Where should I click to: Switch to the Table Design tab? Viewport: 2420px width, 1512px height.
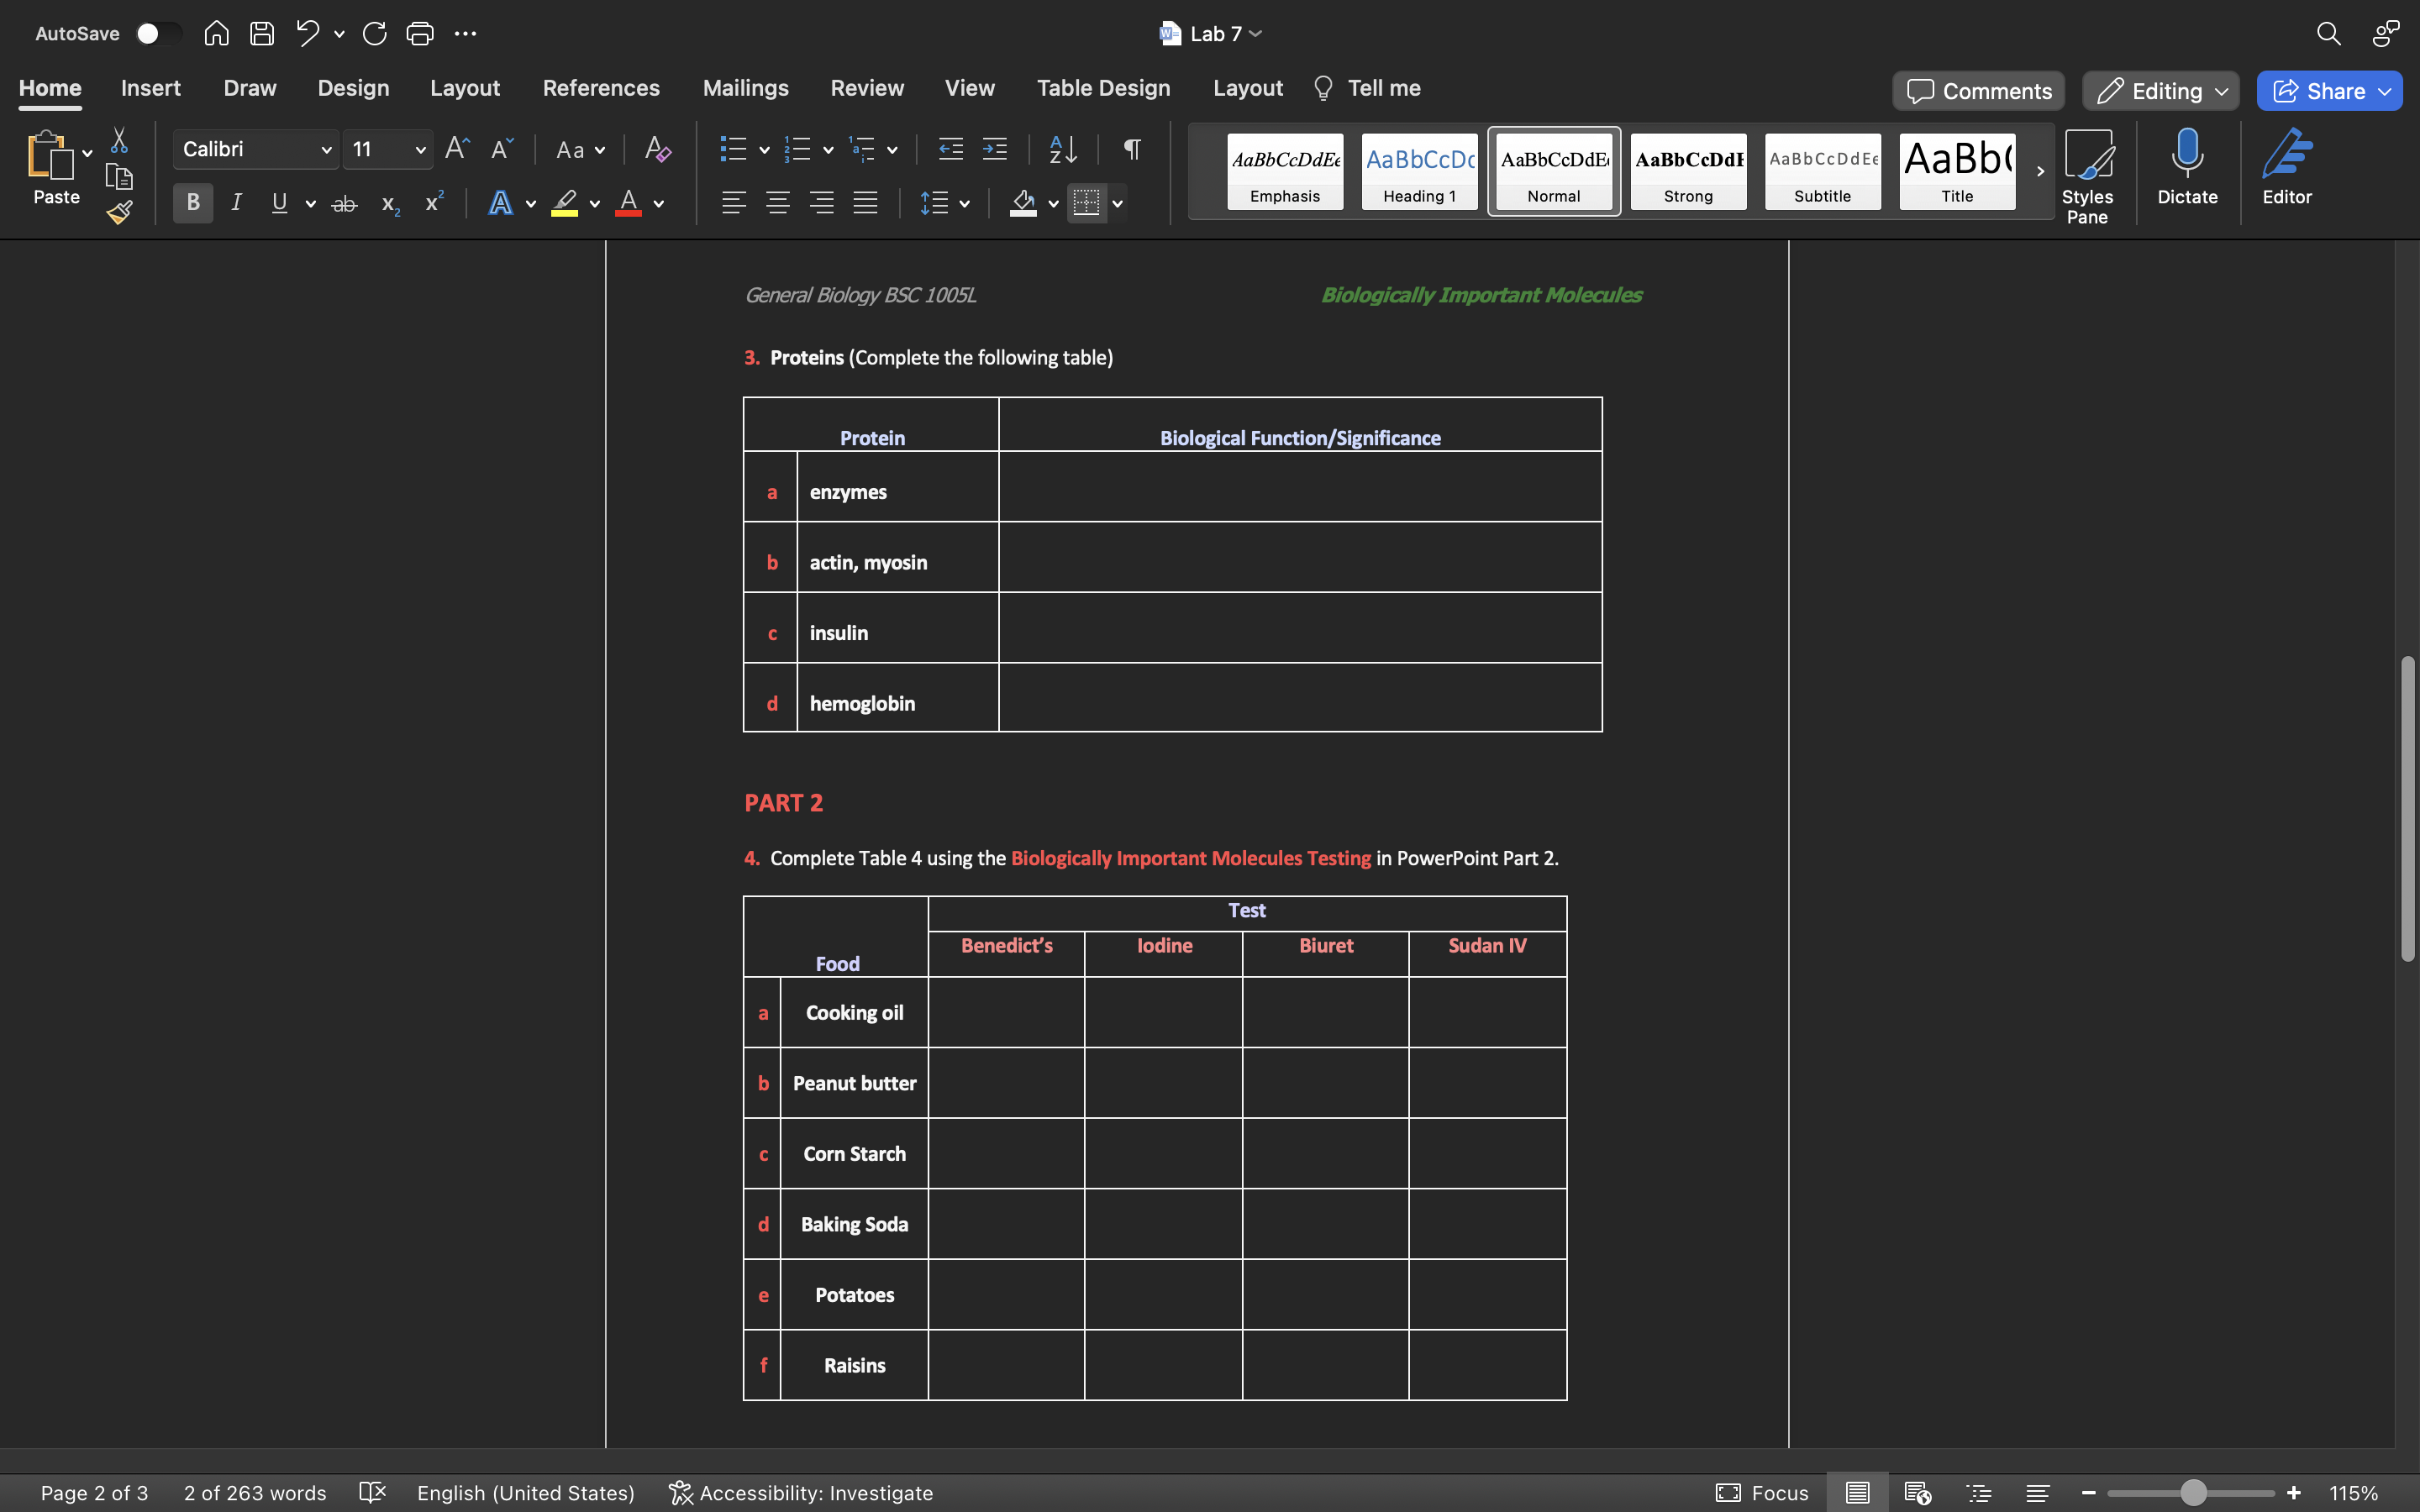[1103, 88]
